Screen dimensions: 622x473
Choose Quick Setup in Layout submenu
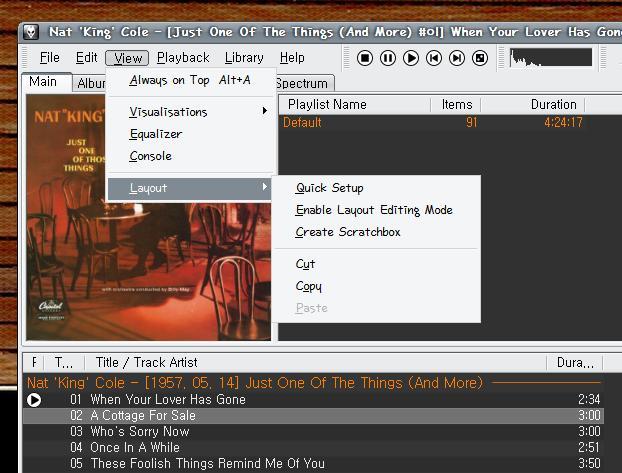pyautogui.click(x=377, y=188)
